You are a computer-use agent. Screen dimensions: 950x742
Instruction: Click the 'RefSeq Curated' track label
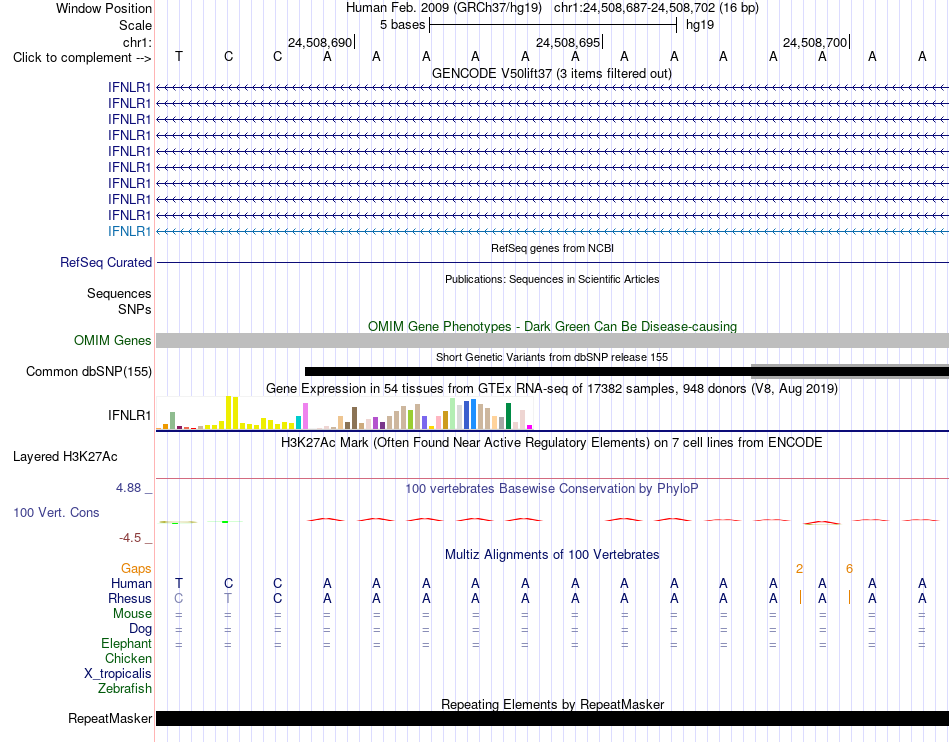click(x=106, y=262)
